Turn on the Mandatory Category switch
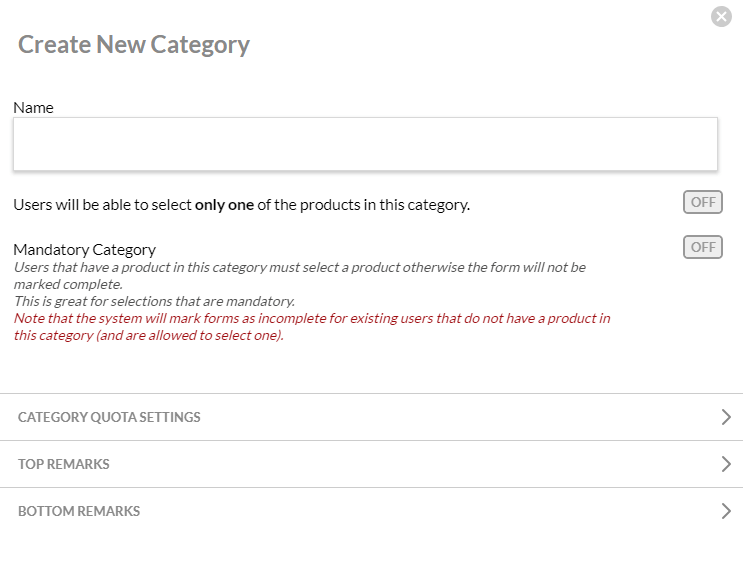This screenshot has width=750, height=566. coord(702,247)
